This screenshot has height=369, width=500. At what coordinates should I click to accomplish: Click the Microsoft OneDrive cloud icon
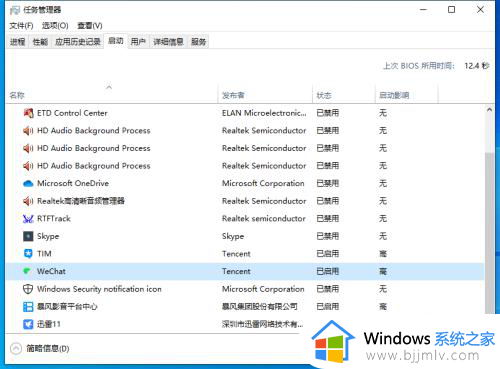[28, 183]
